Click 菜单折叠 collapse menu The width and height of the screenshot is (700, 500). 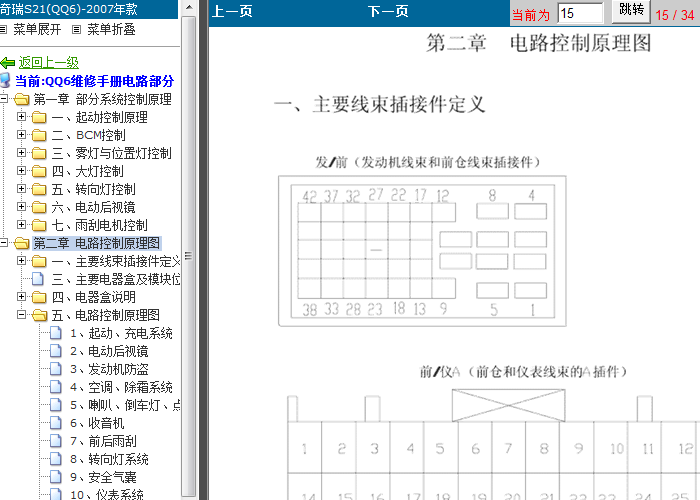(111, 30)
